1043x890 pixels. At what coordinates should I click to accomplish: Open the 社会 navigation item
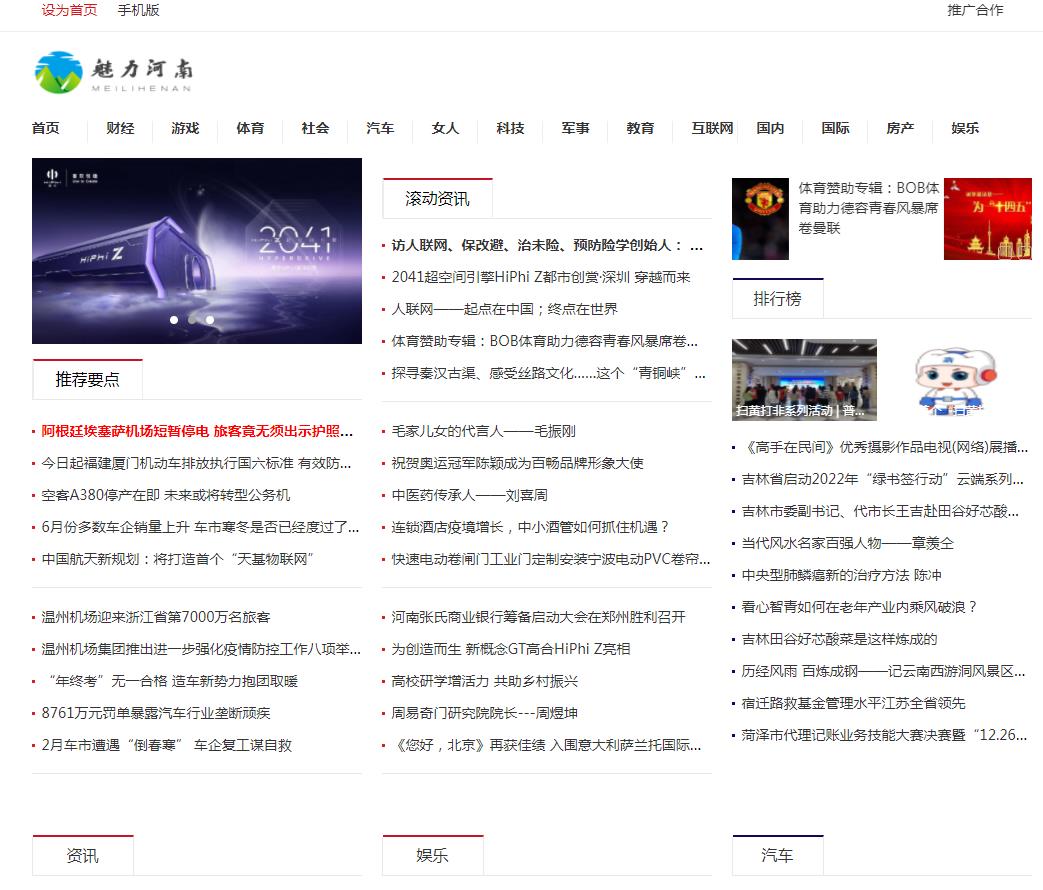315,128
